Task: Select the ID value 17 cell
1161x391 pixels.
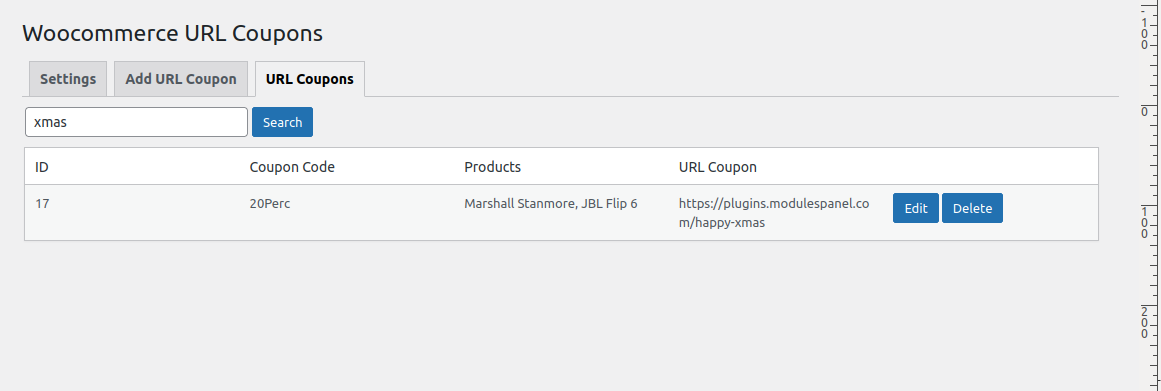Action: pos(42,204)
